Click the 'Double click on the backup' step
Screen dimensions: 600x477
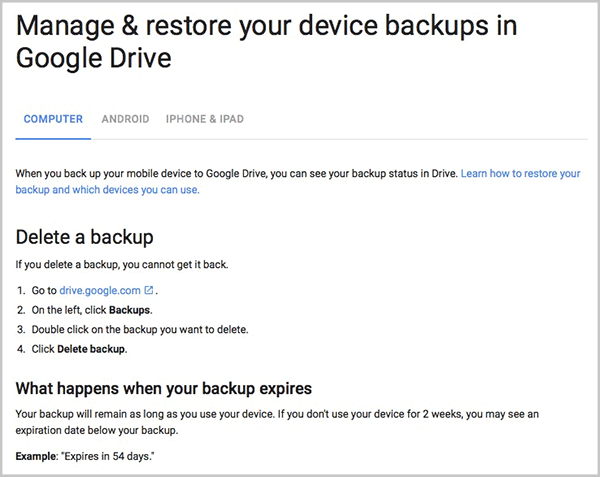coord(140,330)
